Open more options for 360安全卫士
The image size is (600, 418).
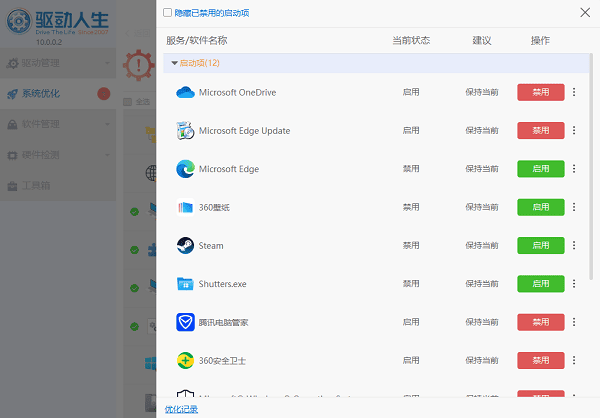(x=574, y=360)
